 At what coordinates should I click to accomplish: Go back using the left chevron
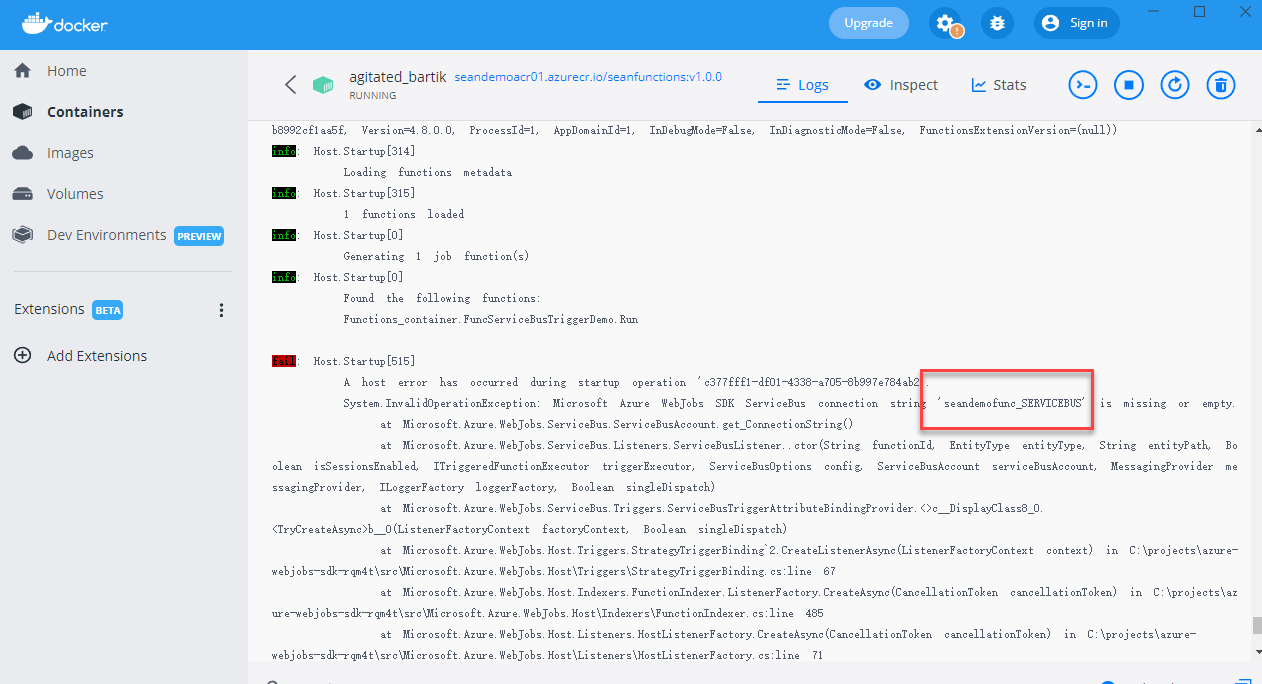point(291,85)
